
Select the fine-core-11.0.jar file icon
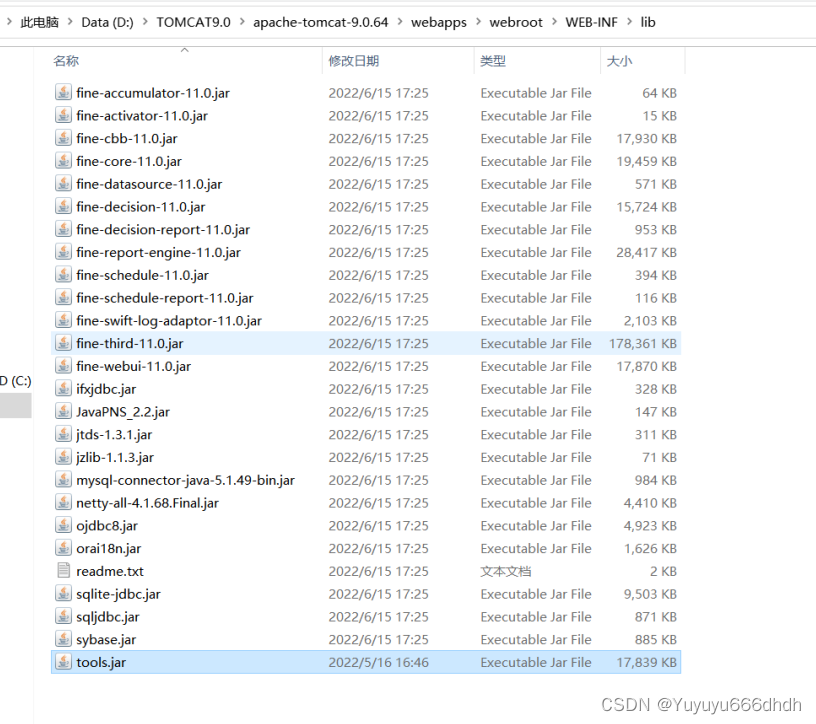tap(63, 161)
